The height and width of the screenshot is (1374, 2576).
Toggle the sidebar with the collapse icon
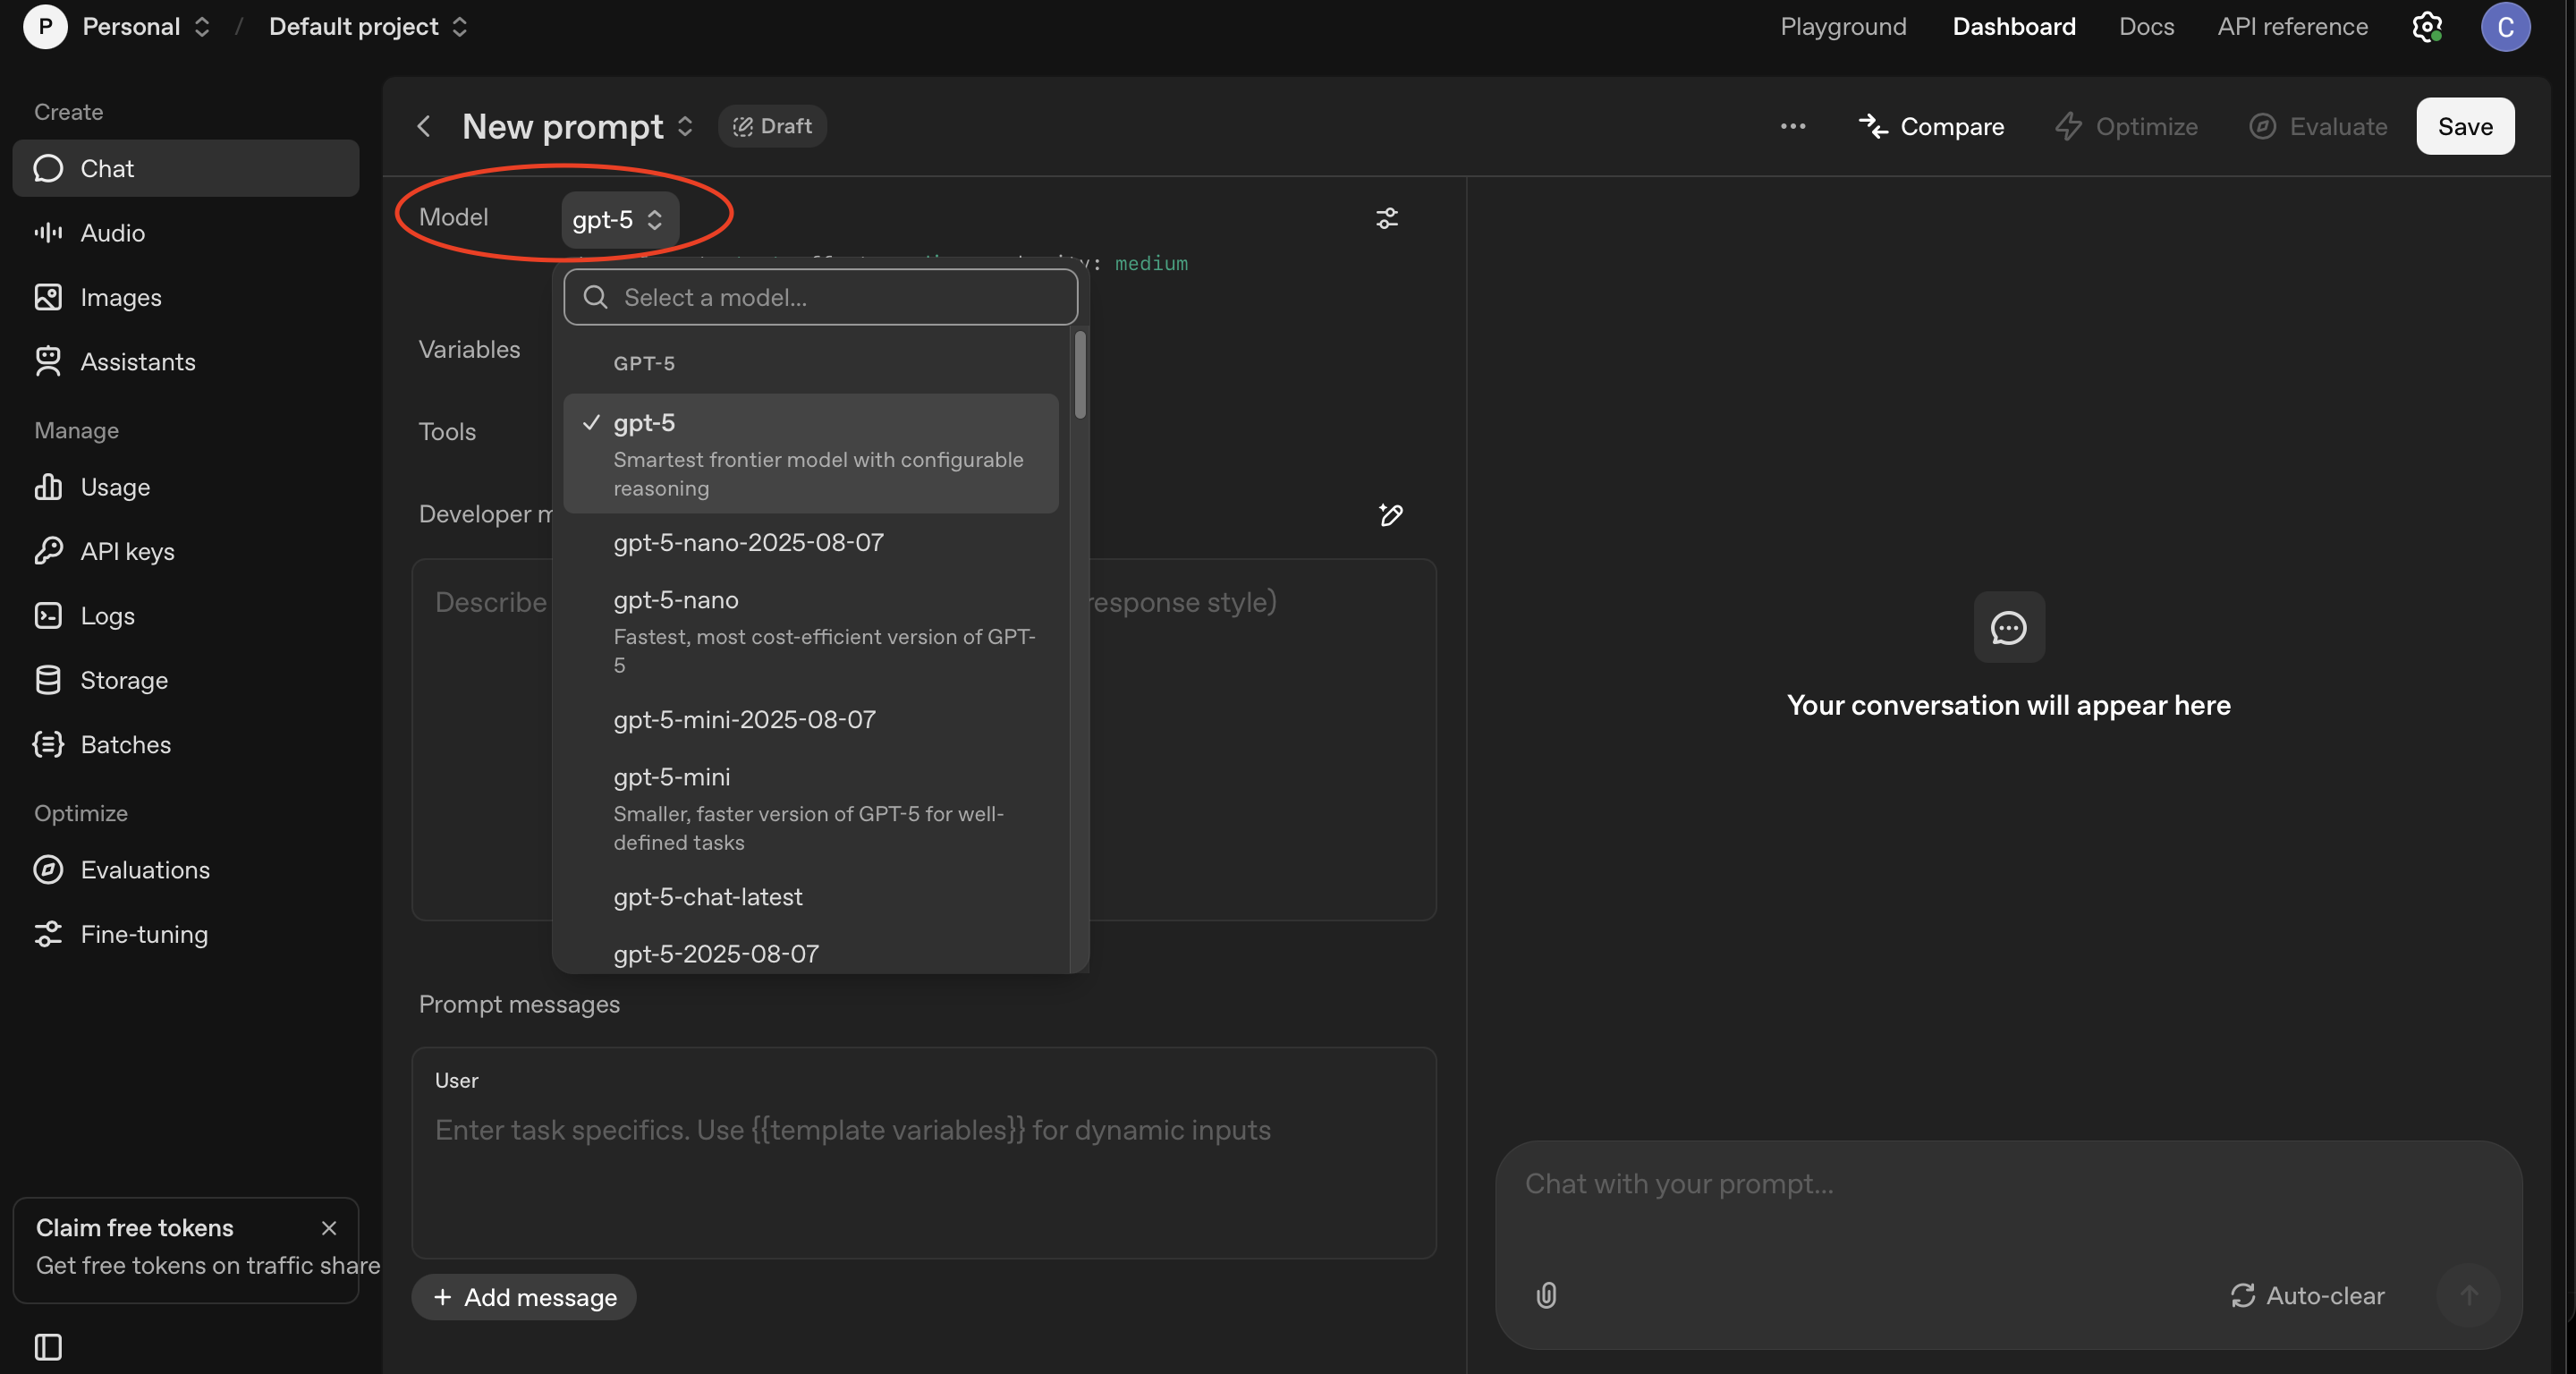pos(47,1347)
